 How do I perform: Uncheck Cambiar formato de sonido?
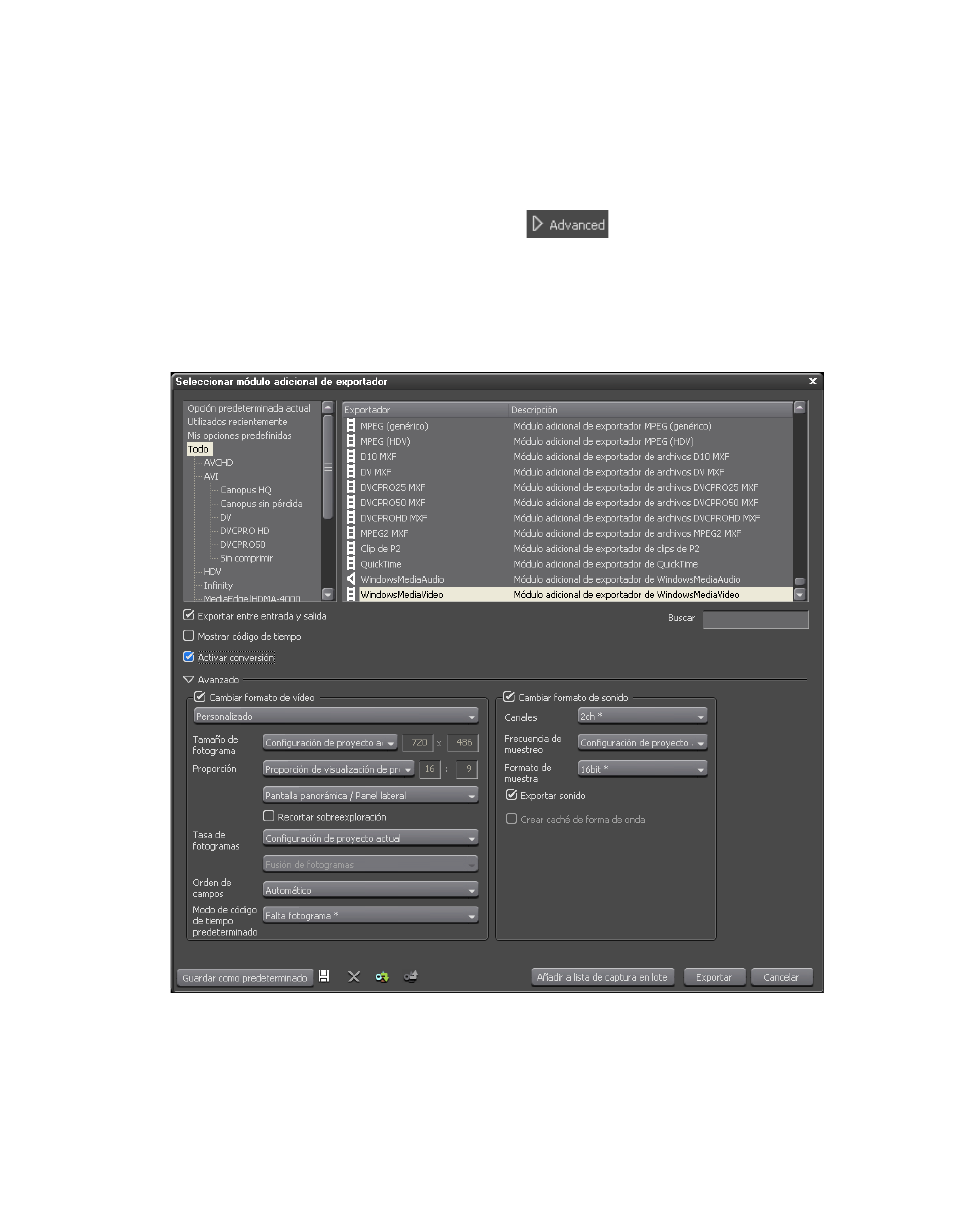point(509,697)
